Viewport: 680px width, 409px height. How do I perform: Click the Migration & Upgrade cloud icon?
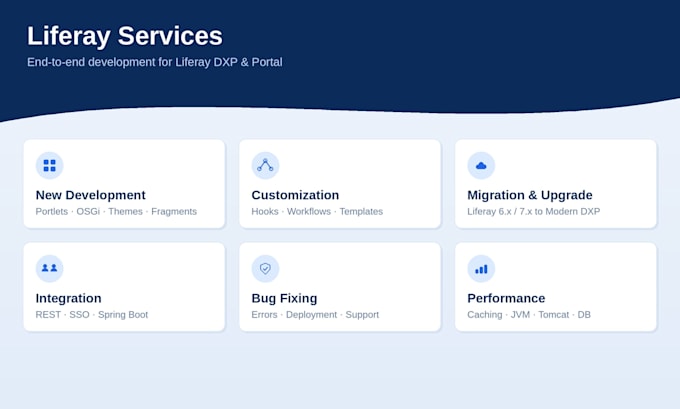point(481,165)
